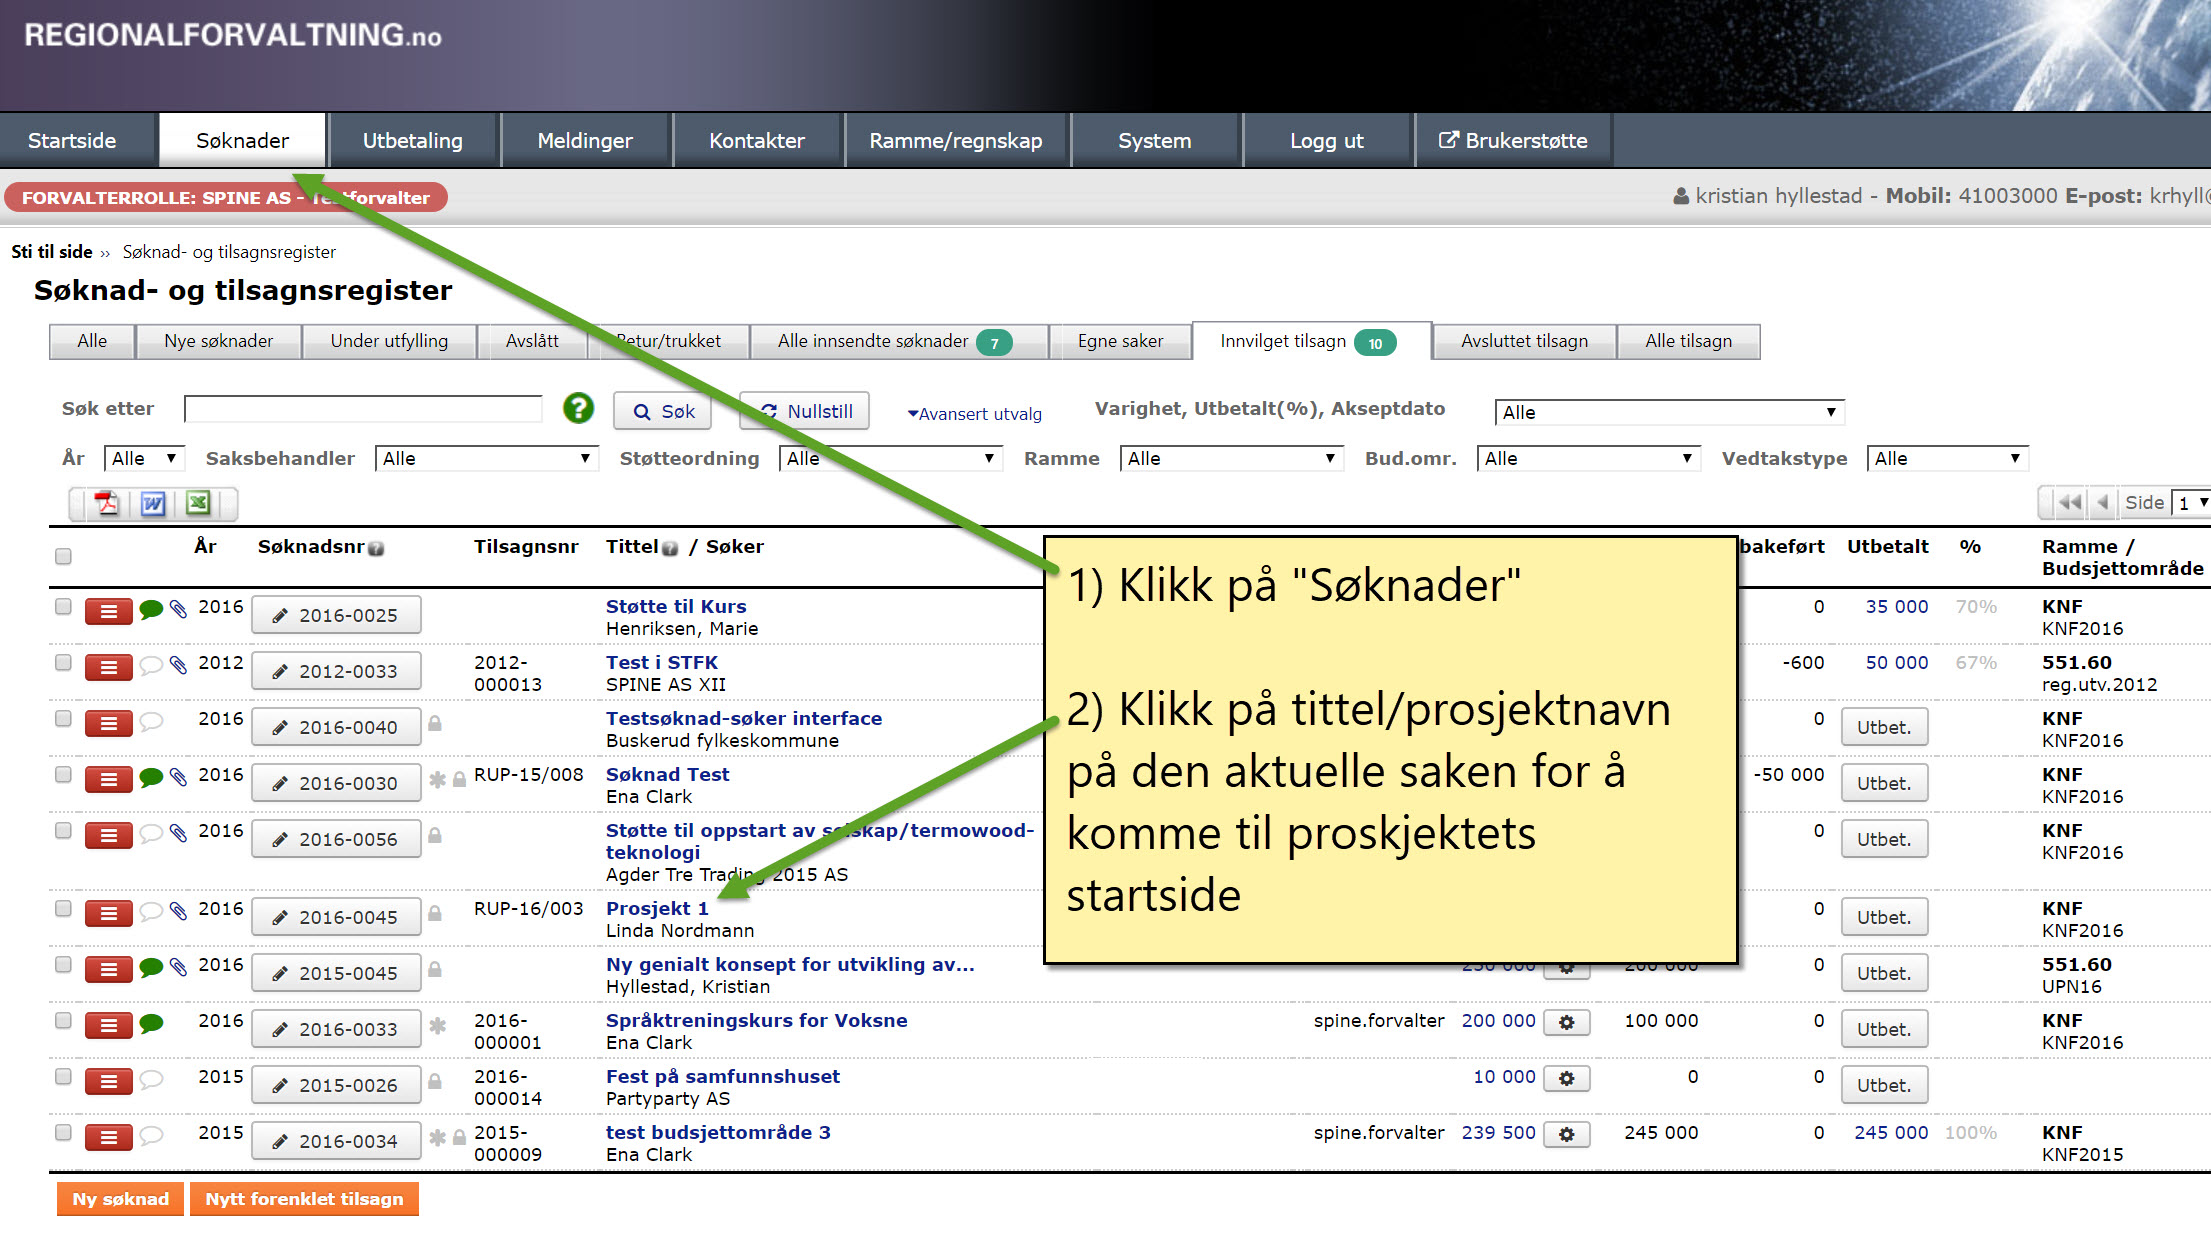Export list to Excel spreadsheet icon
2211x1255 pixels.
coord(198,503)
